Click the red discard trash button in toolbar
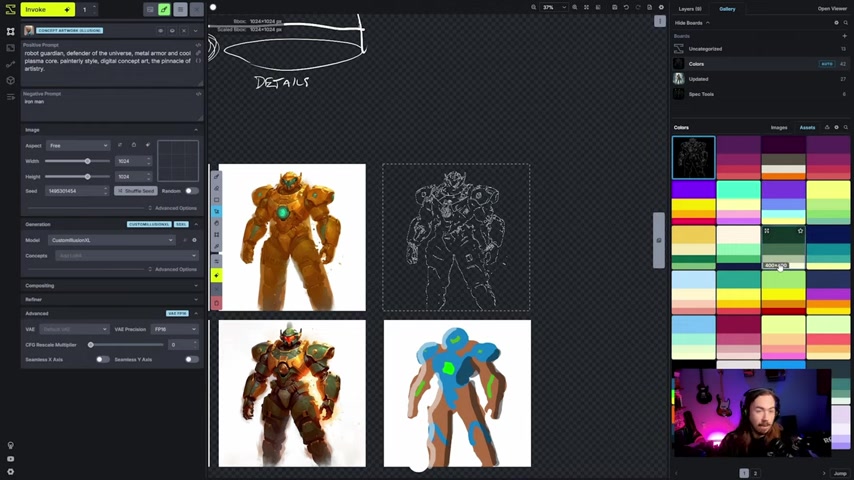The width and height of the screenshot is (854, 480). tap(216, 303)
